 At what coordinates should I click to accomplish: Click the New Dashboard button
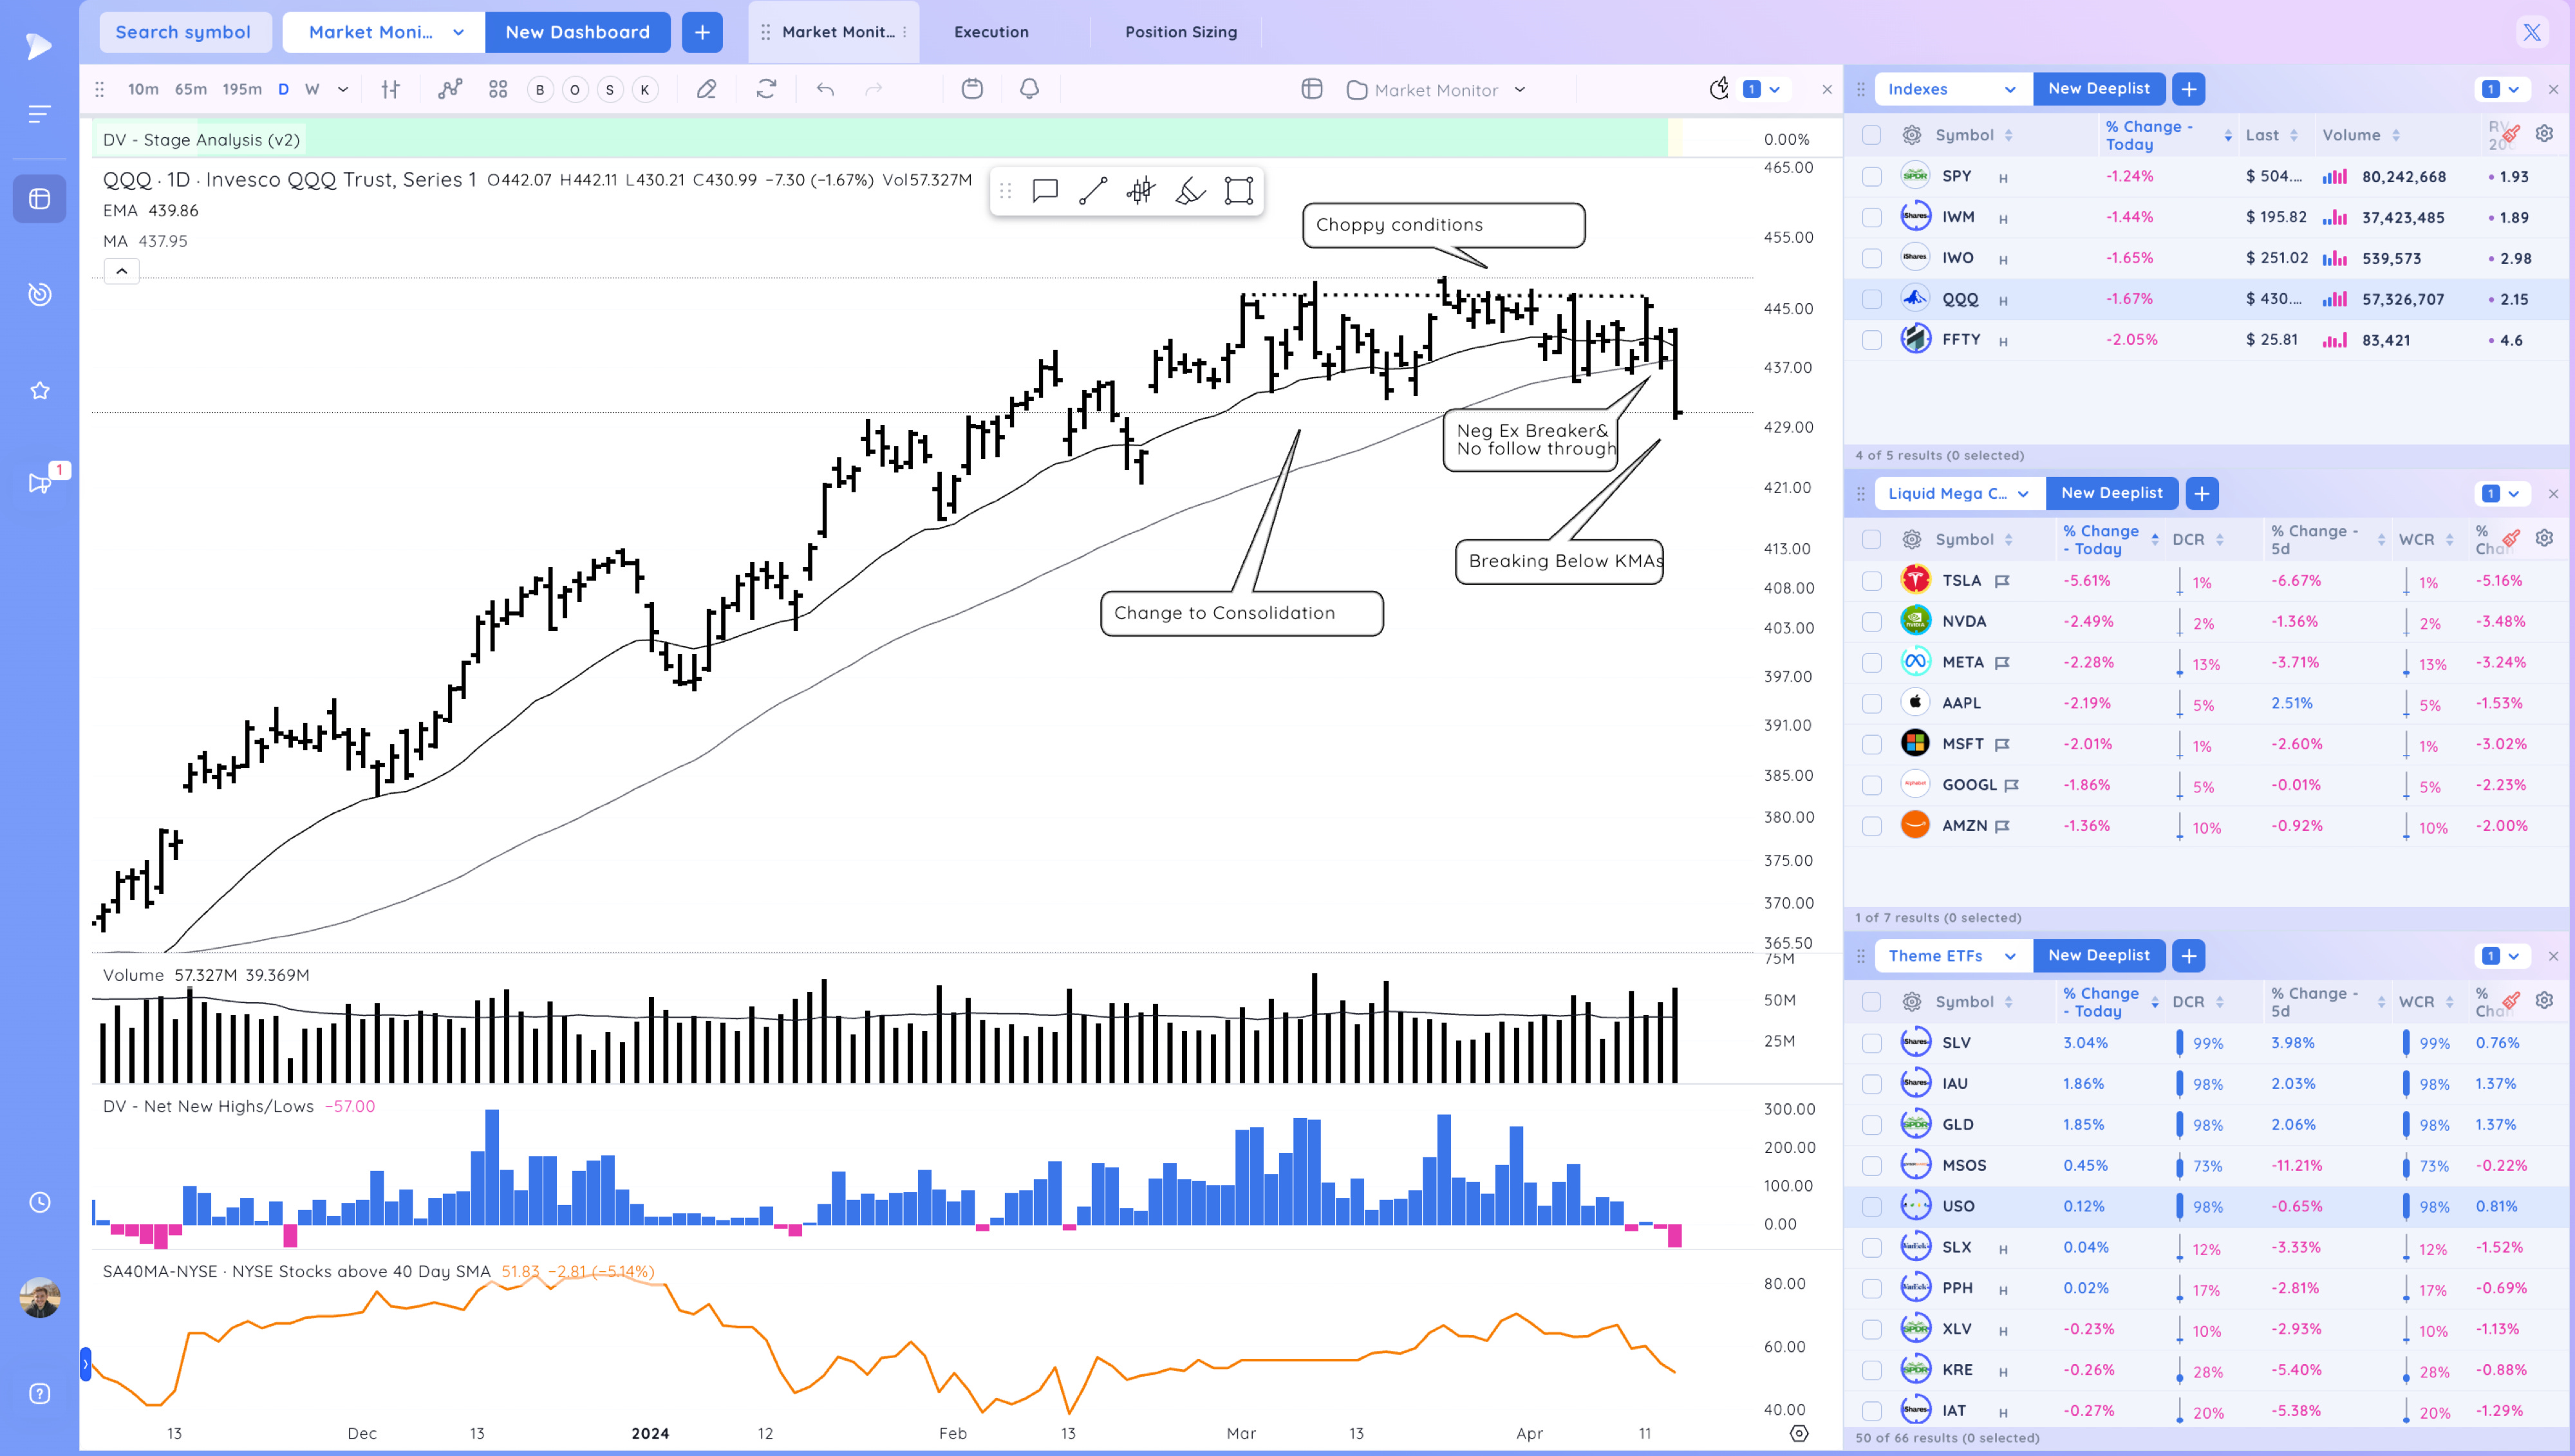577,32
